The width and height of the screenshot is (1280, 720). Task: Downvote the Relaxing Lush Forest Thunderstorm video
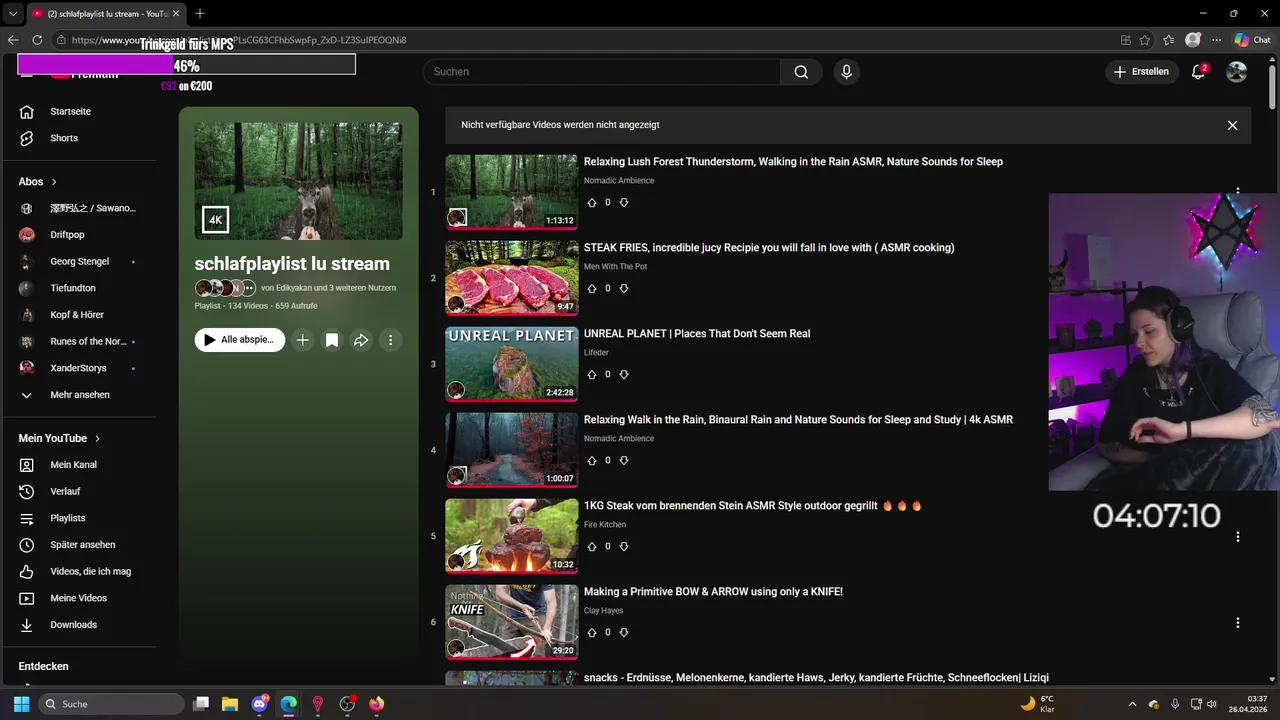624,203
